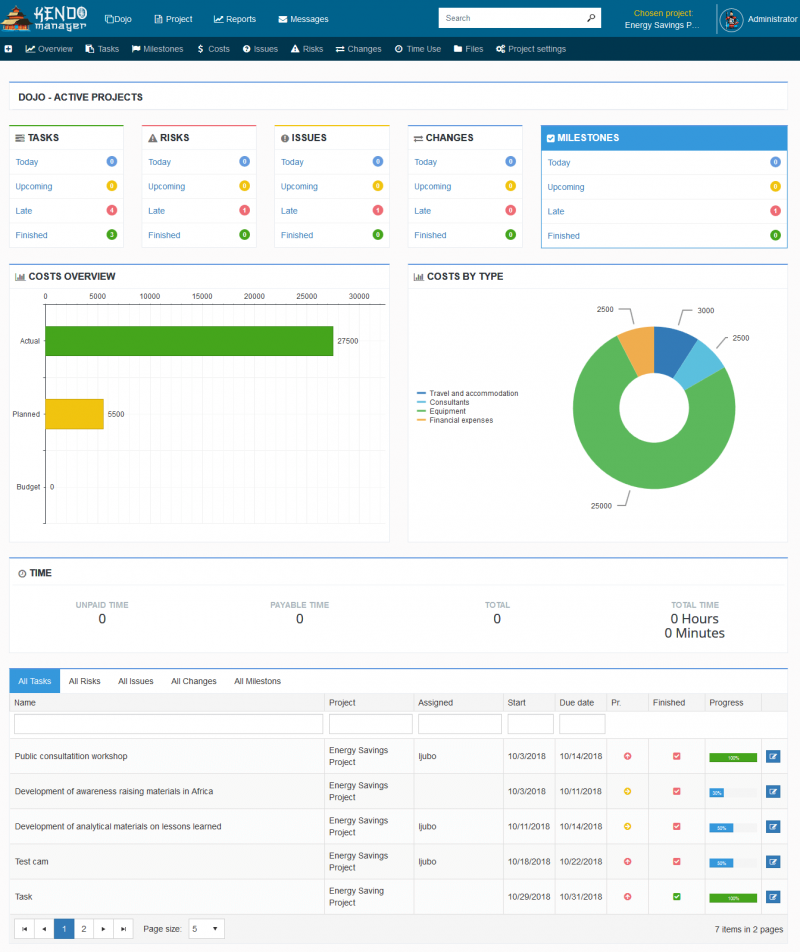Click the top Search box
800x952 pixels.
click(520, 18)
